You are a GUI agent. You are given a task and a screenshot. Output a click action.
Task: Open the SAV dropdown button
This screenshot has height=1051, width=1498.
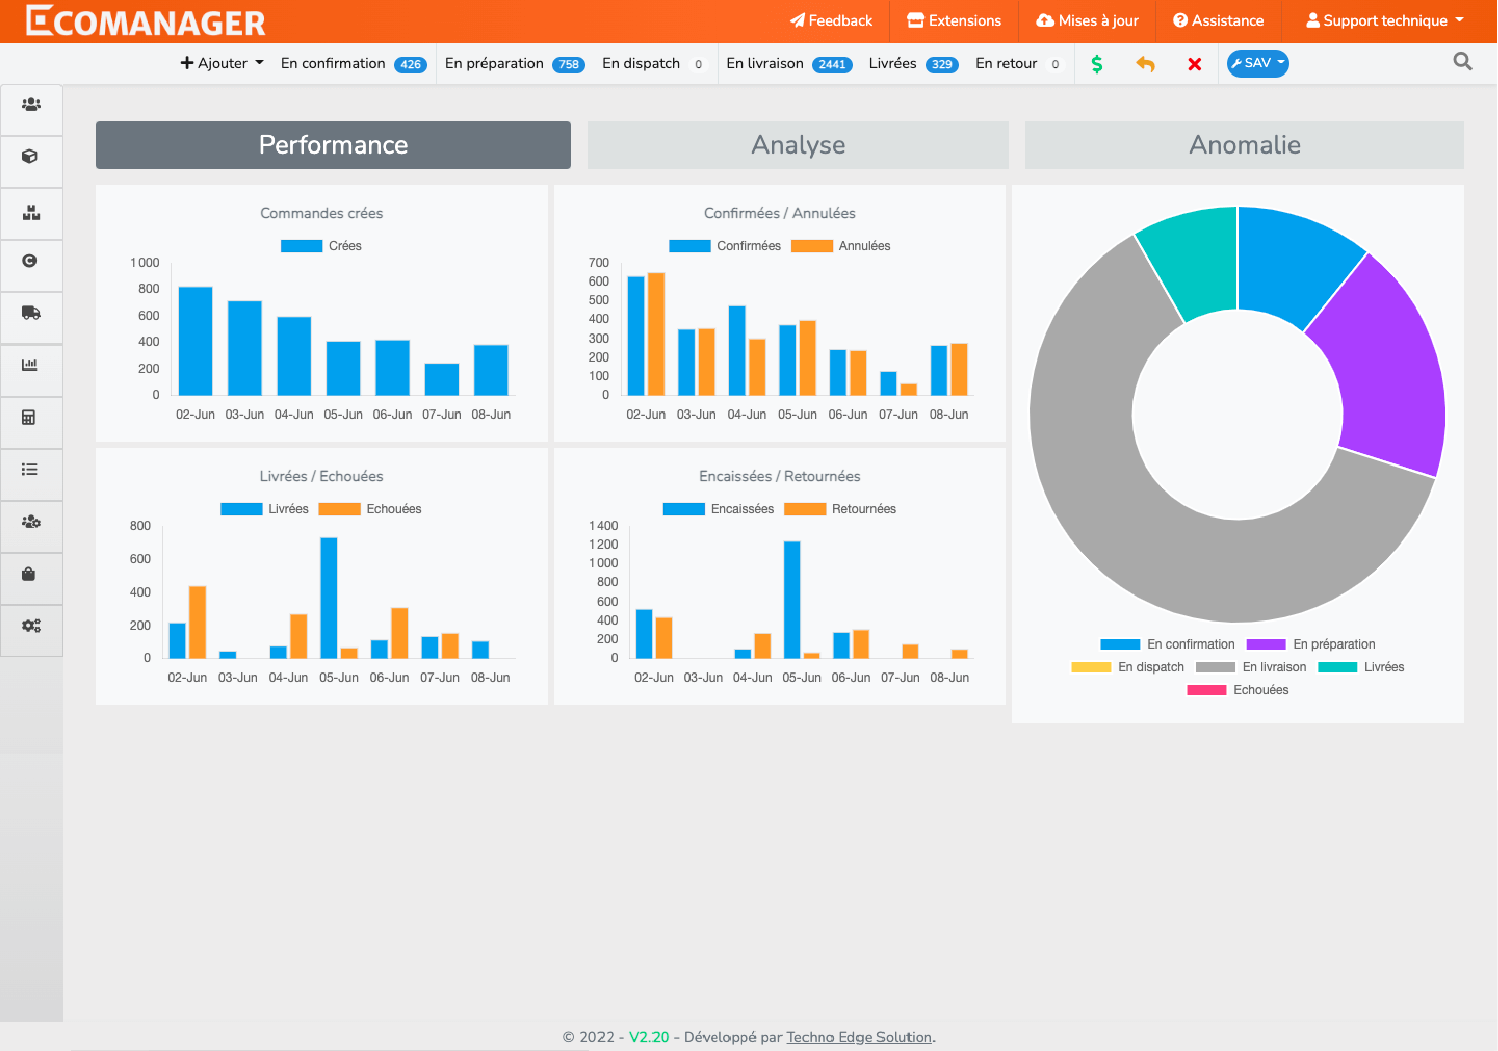pyautogui.click(x=1257, y=63)
